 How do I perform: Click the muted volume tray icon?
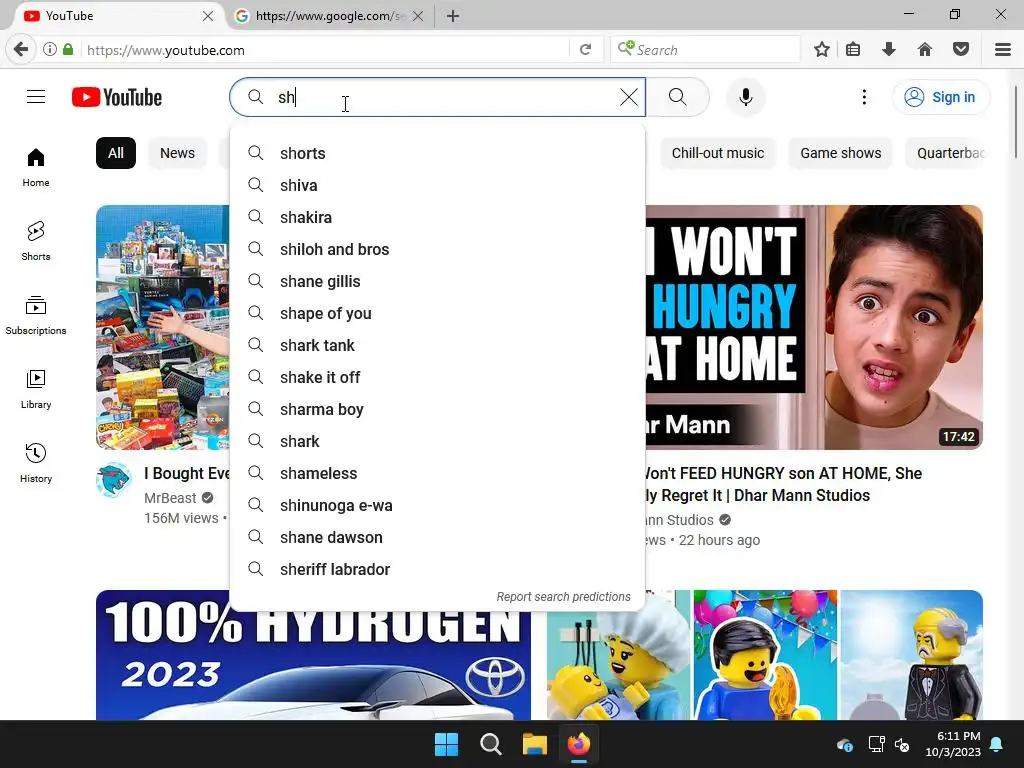click(902, 744)
